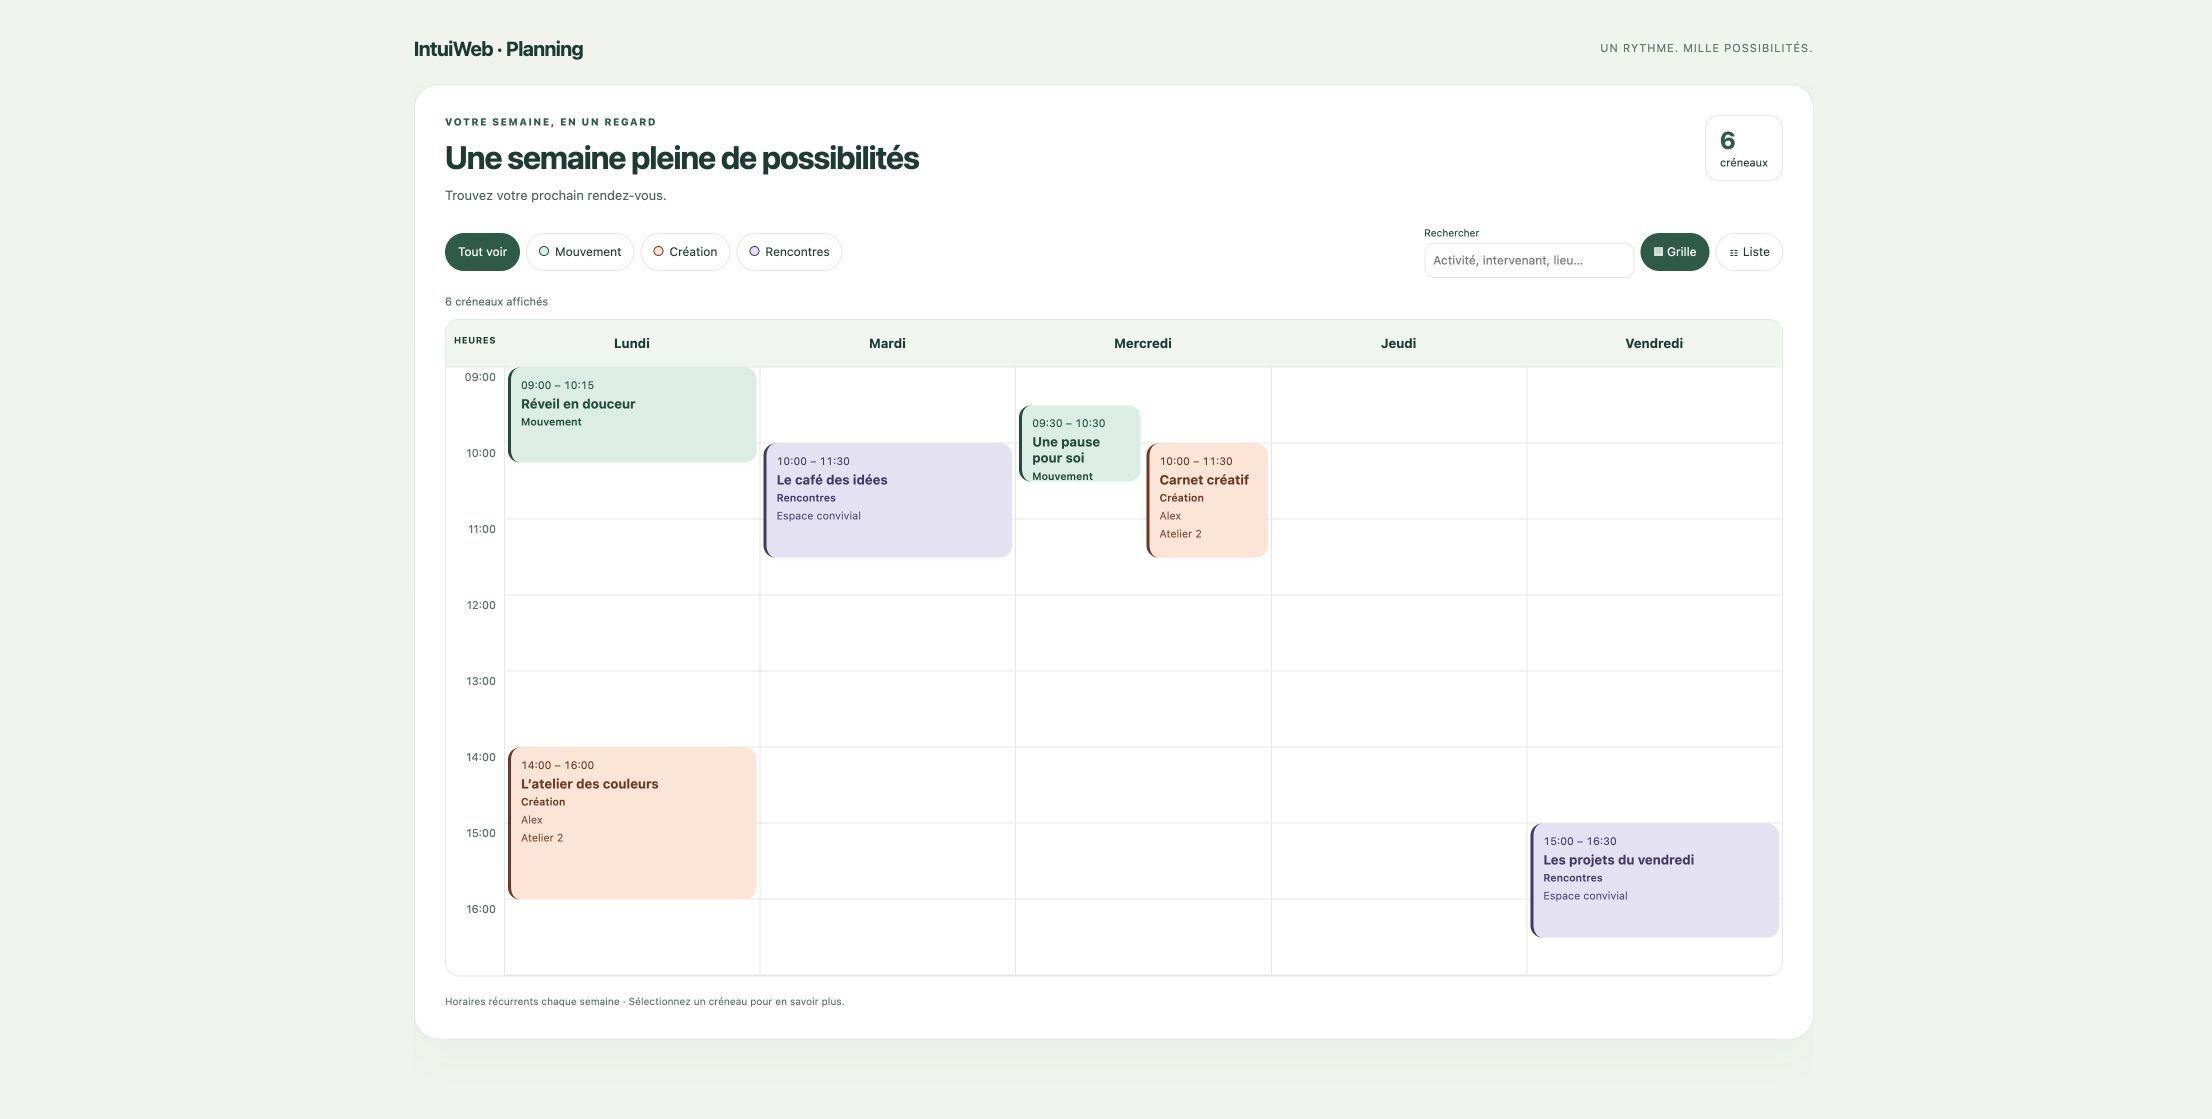The height and width of the screenshot is (1119, 2212).
Task: Click the Rechercher search field
Action: 1528,260
